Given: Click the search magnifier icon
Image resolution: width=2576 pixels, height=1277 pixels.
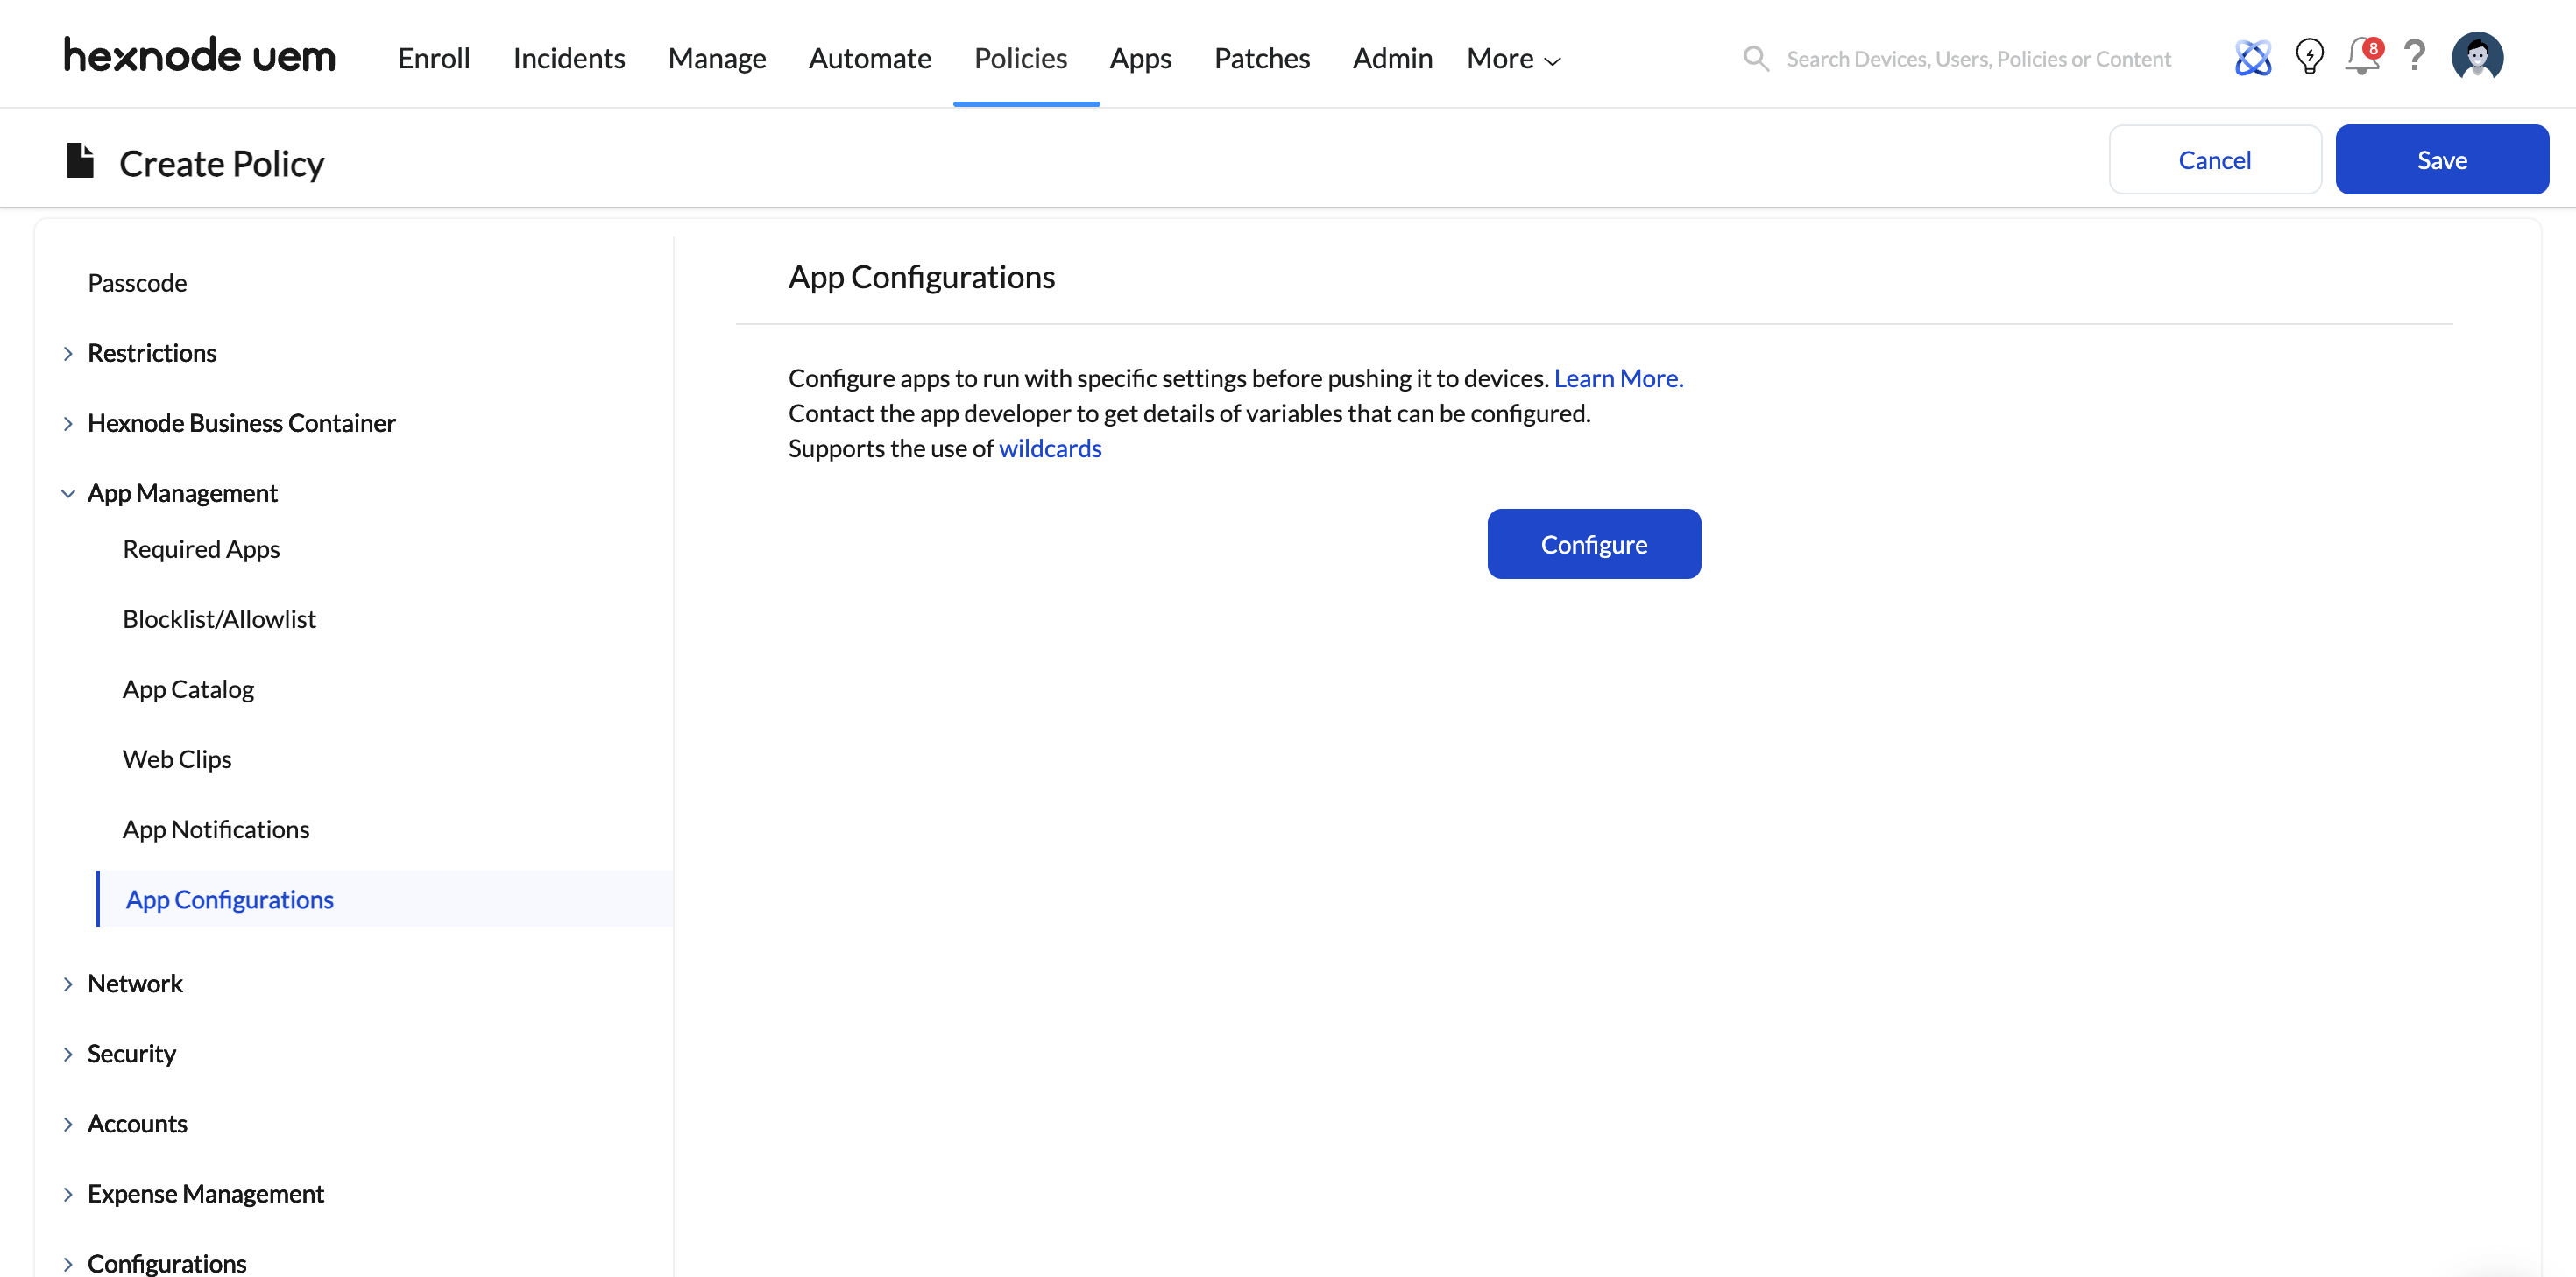Looking at the screenshot, I should coord(1756,58).
